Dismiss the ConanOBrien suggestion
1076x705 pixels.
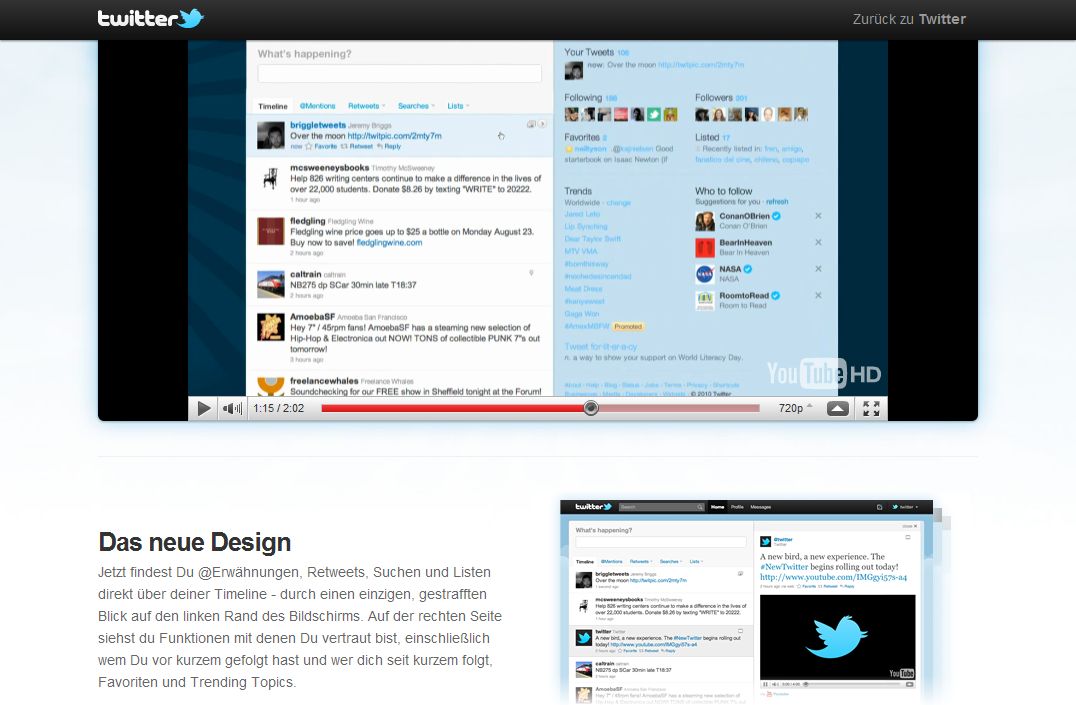point(818,216)
